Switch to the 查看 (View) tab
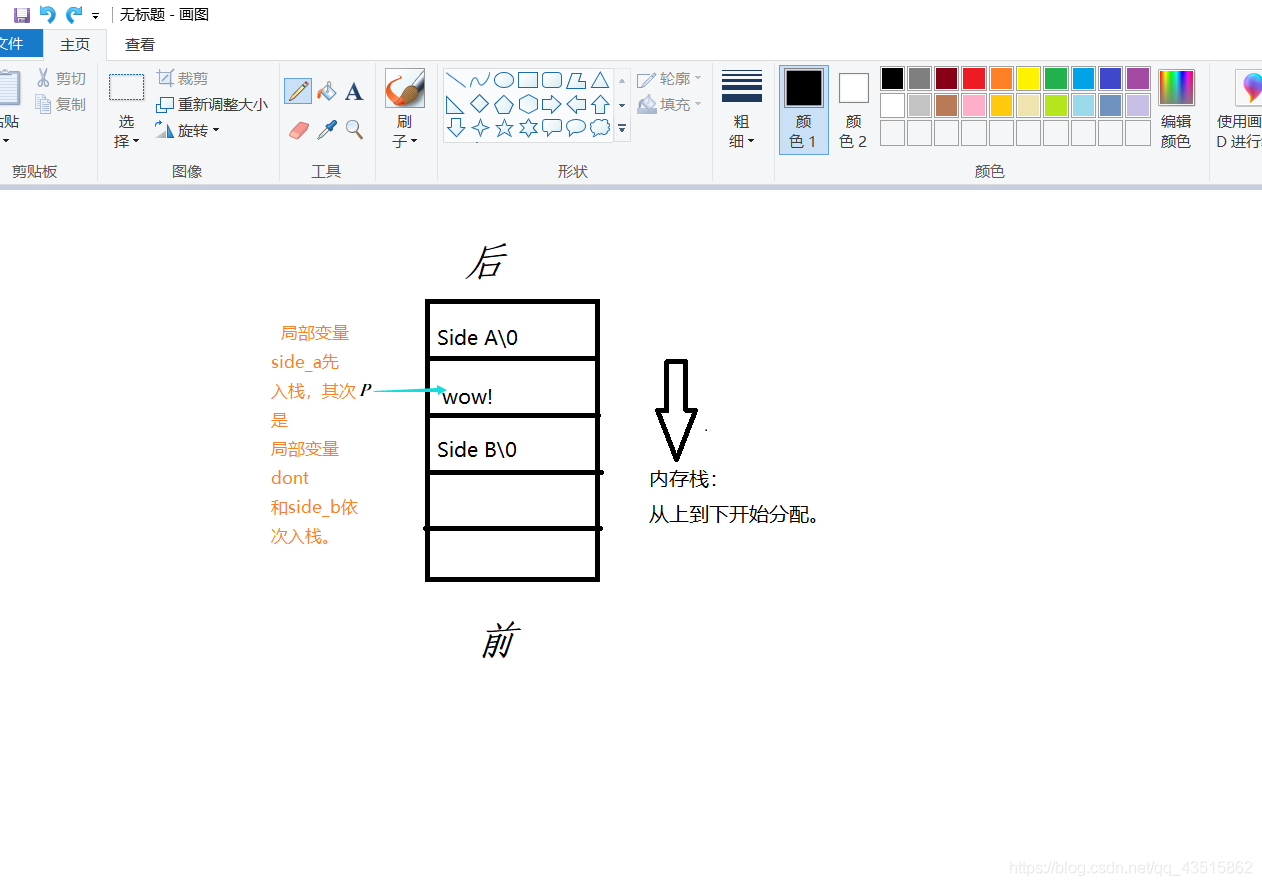This screenshot has width=1262, height=886. (140, 44)
